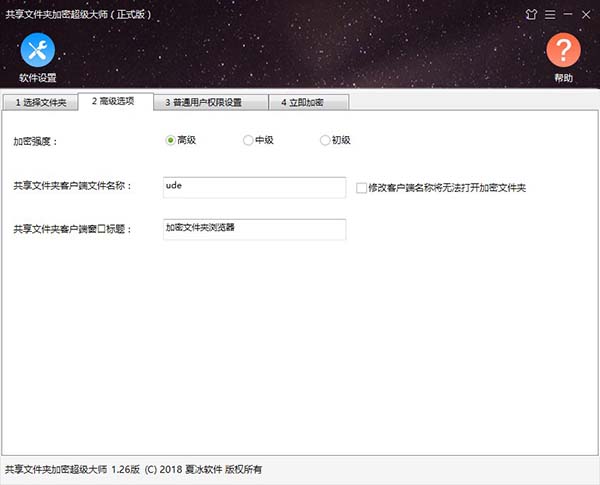Screen dimensions: 600x485
Task: Close the application window
Action: pyautogui.click(x=586, y=15)
